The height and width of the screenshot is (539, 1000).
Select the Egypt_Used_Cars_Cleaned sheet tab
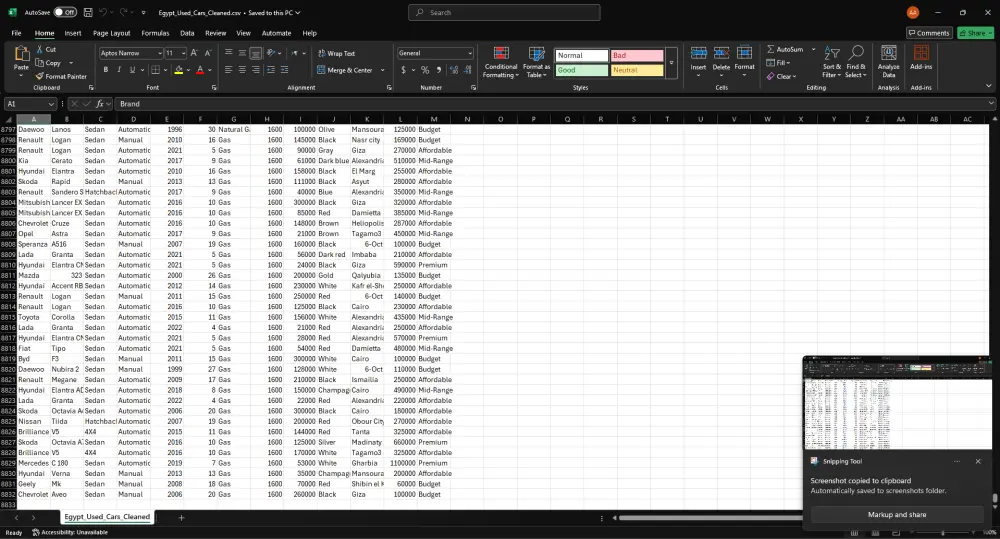pyautogui.click(x=107, y=517)
